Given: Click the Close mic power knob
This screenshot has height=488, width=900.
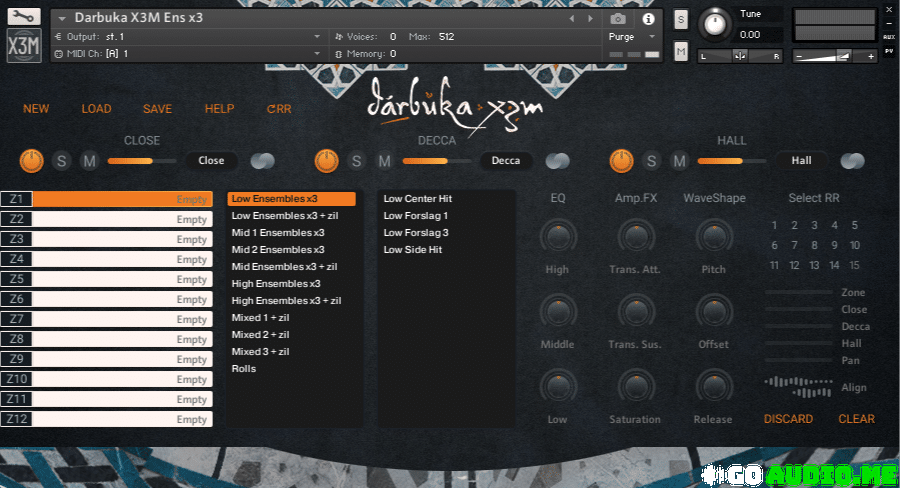Looking at the screenshot, I should [32, 160].
